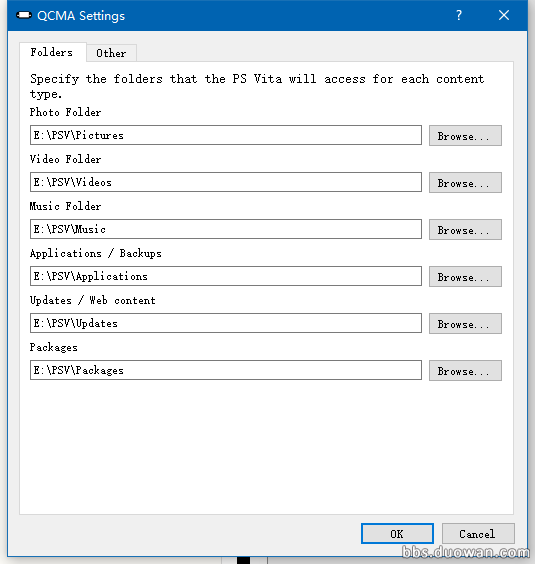Focus the Updates path text box
The image size is (535, 564).
click(226, 323)
